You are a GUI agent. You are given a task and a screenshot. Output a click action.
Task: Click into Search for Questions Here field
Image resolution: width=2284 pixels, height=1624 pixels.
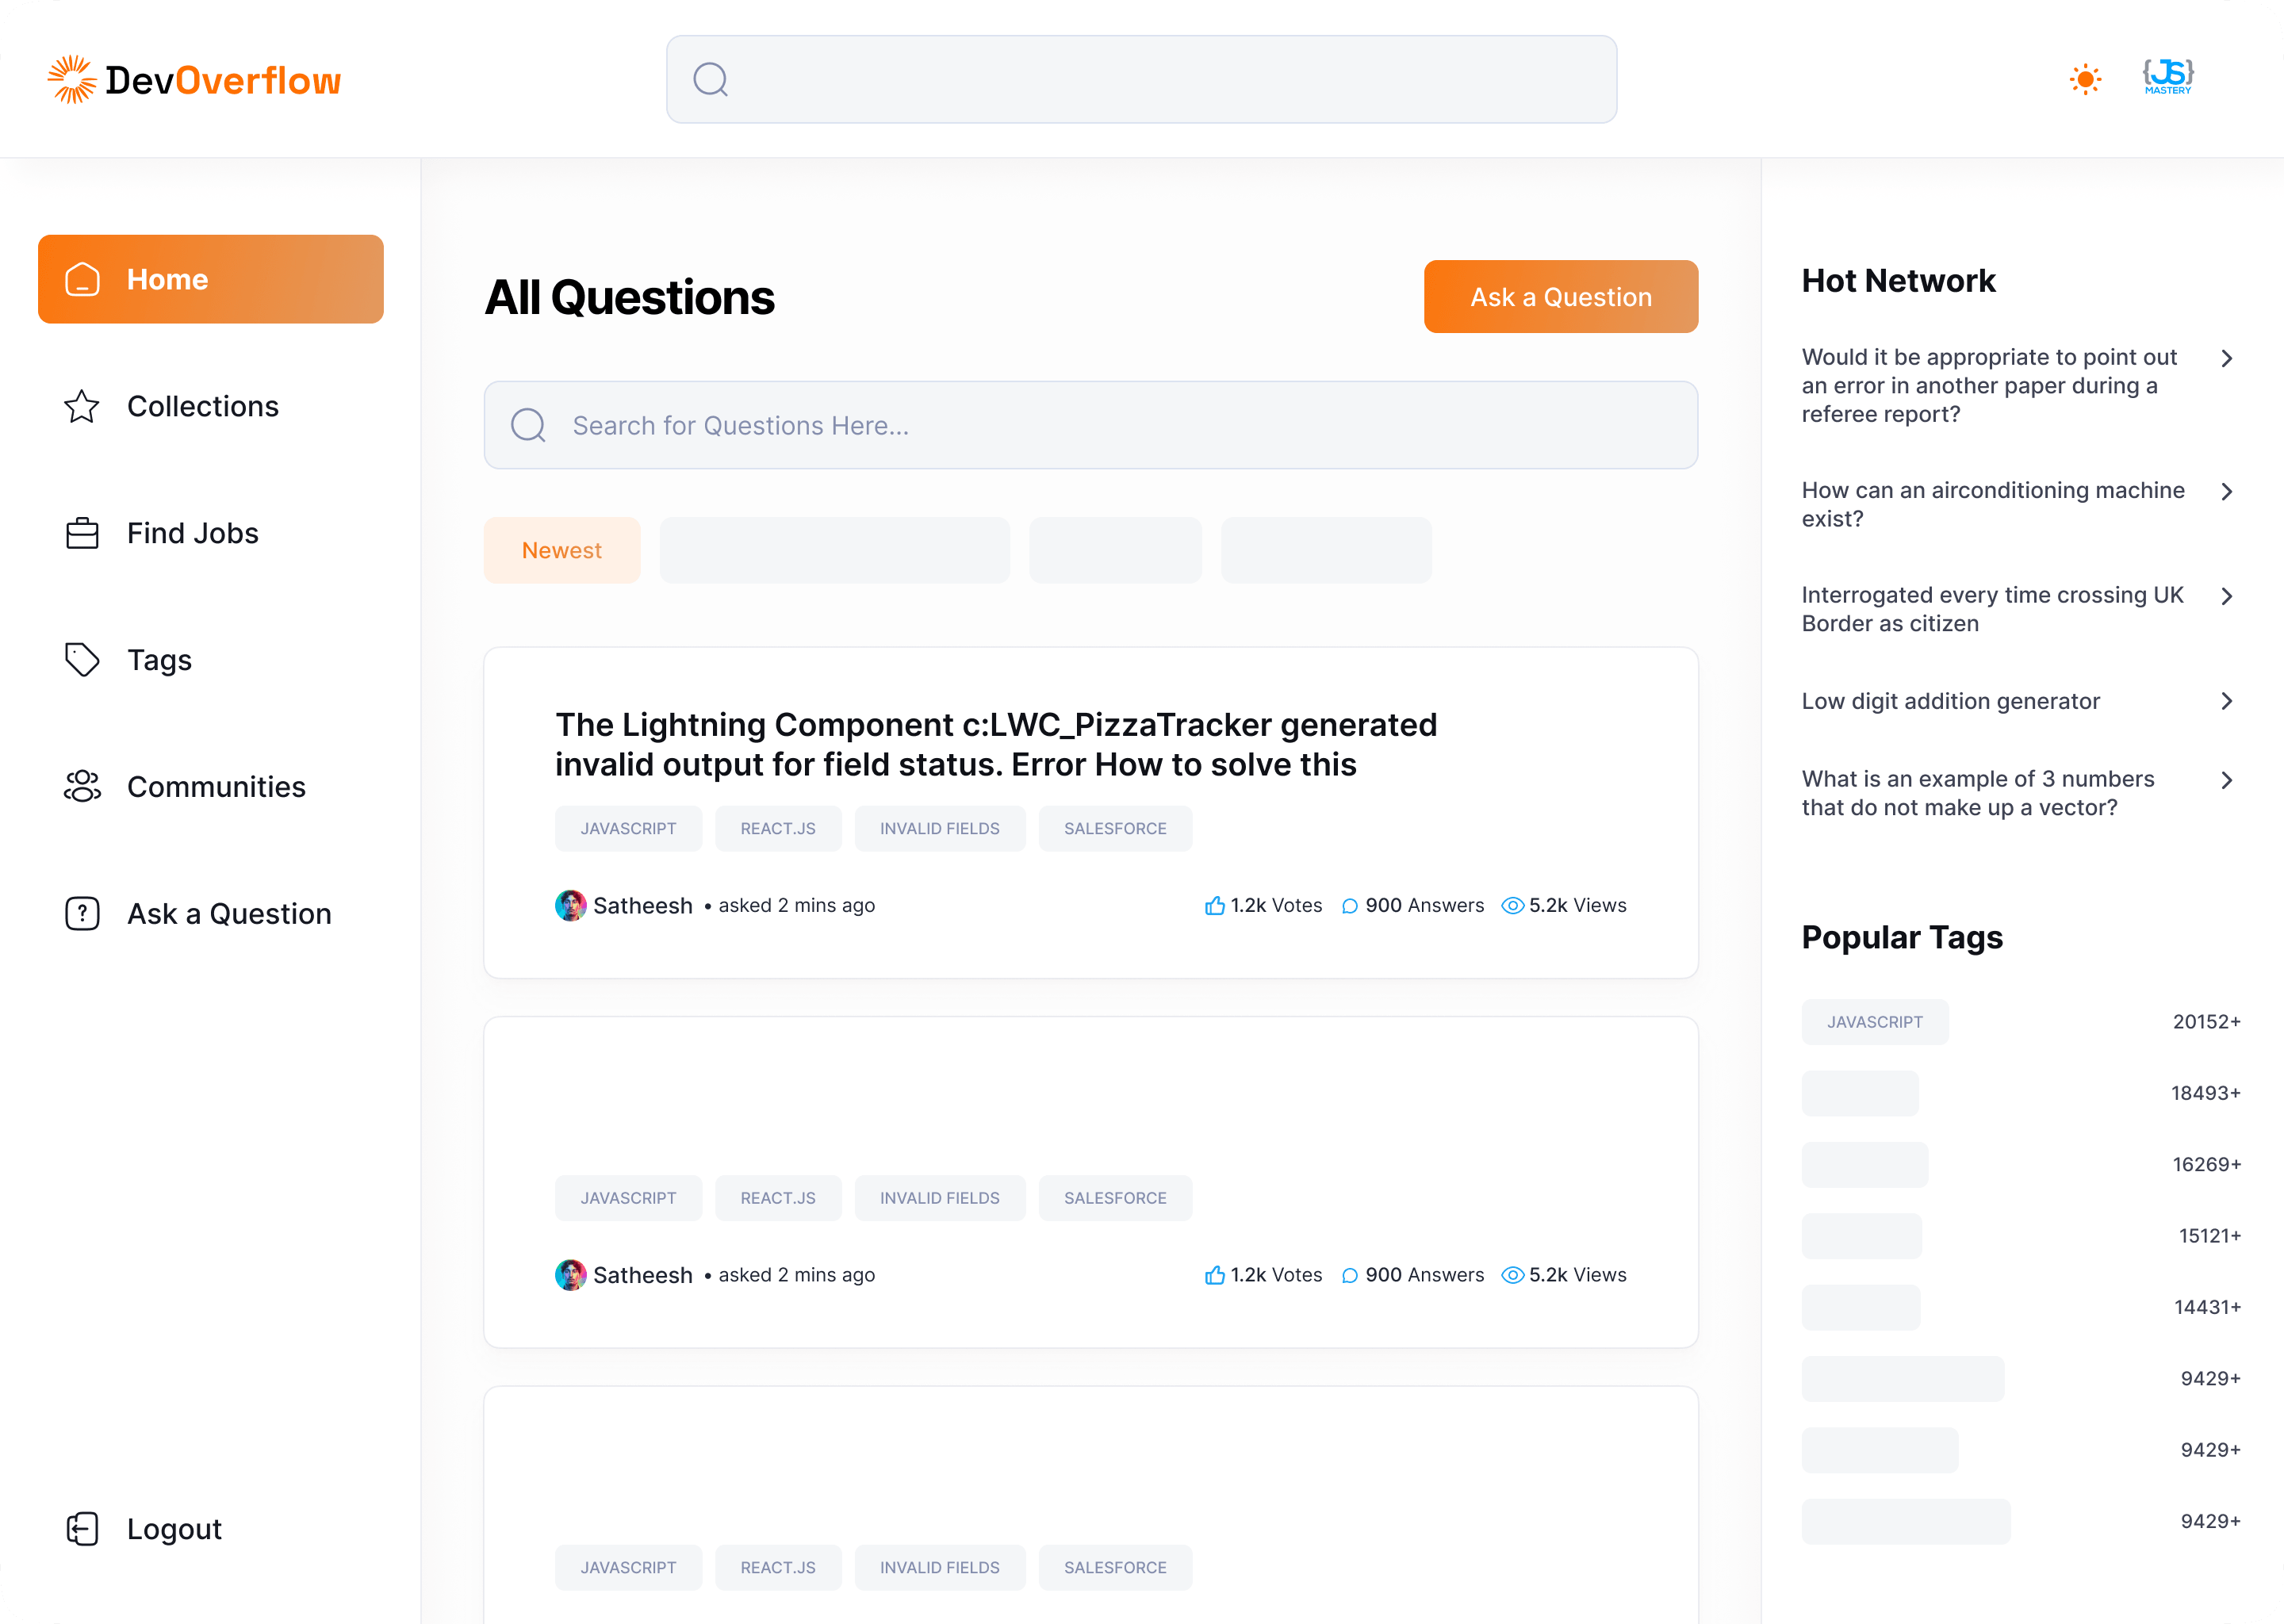[x=1091, y=425]
